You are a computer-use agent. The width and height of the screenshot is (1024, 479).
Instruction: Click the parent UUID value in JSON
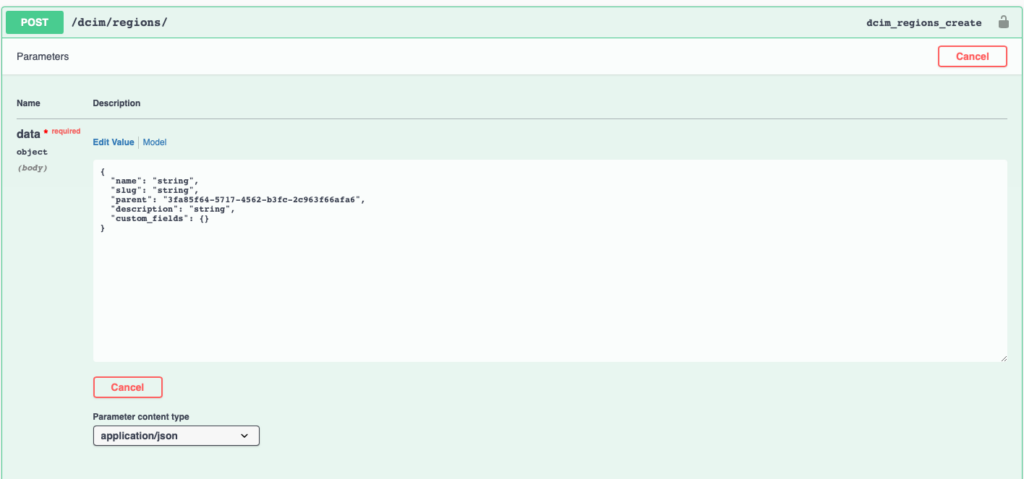tap(265, 199)
